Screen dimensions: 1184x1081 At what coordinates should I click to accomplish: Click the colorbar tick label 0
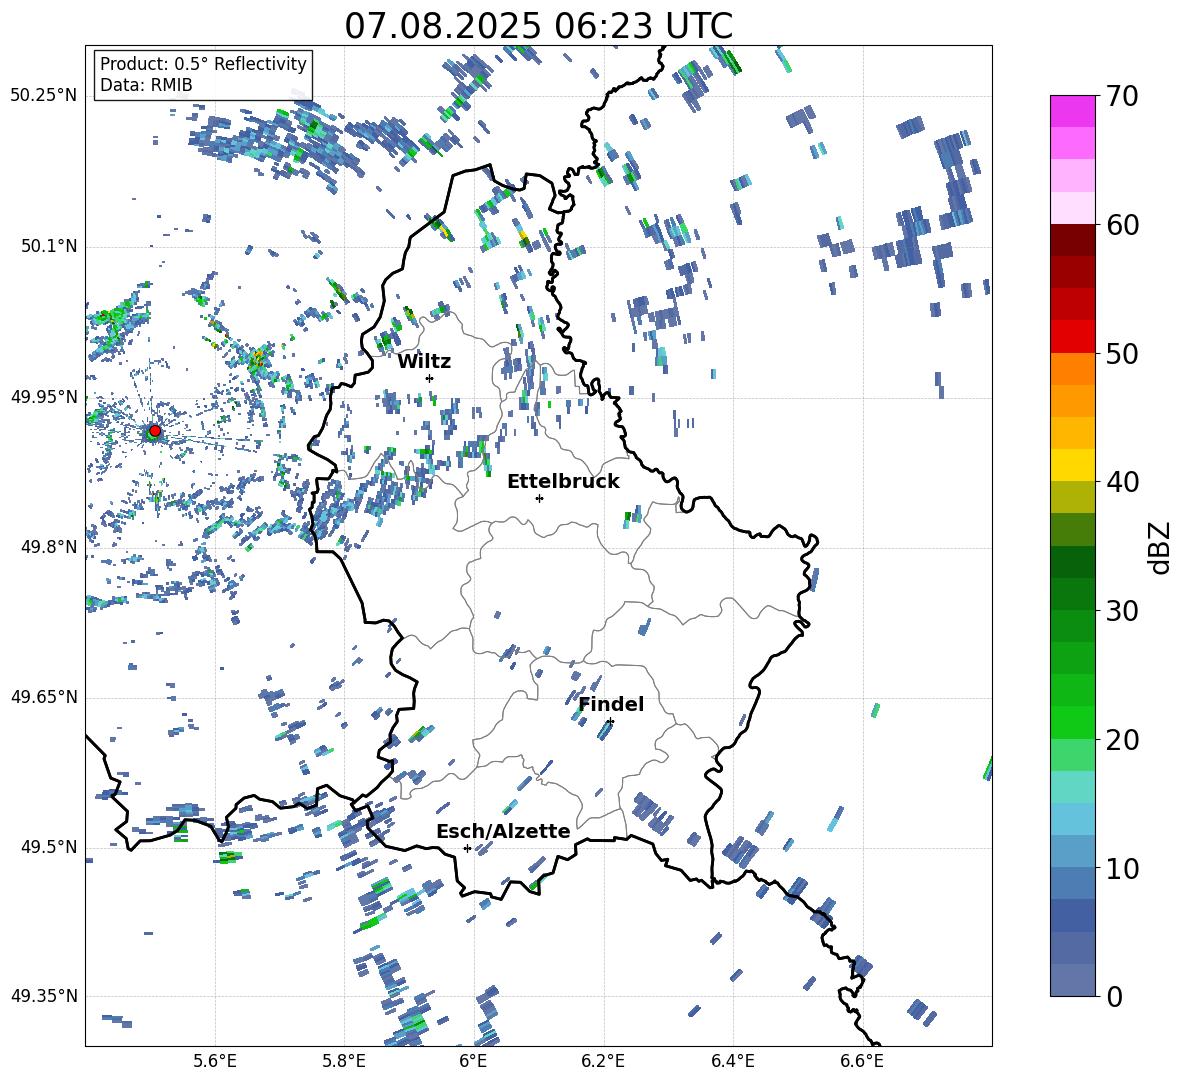pyautogui.click(x=1114, y=996)
